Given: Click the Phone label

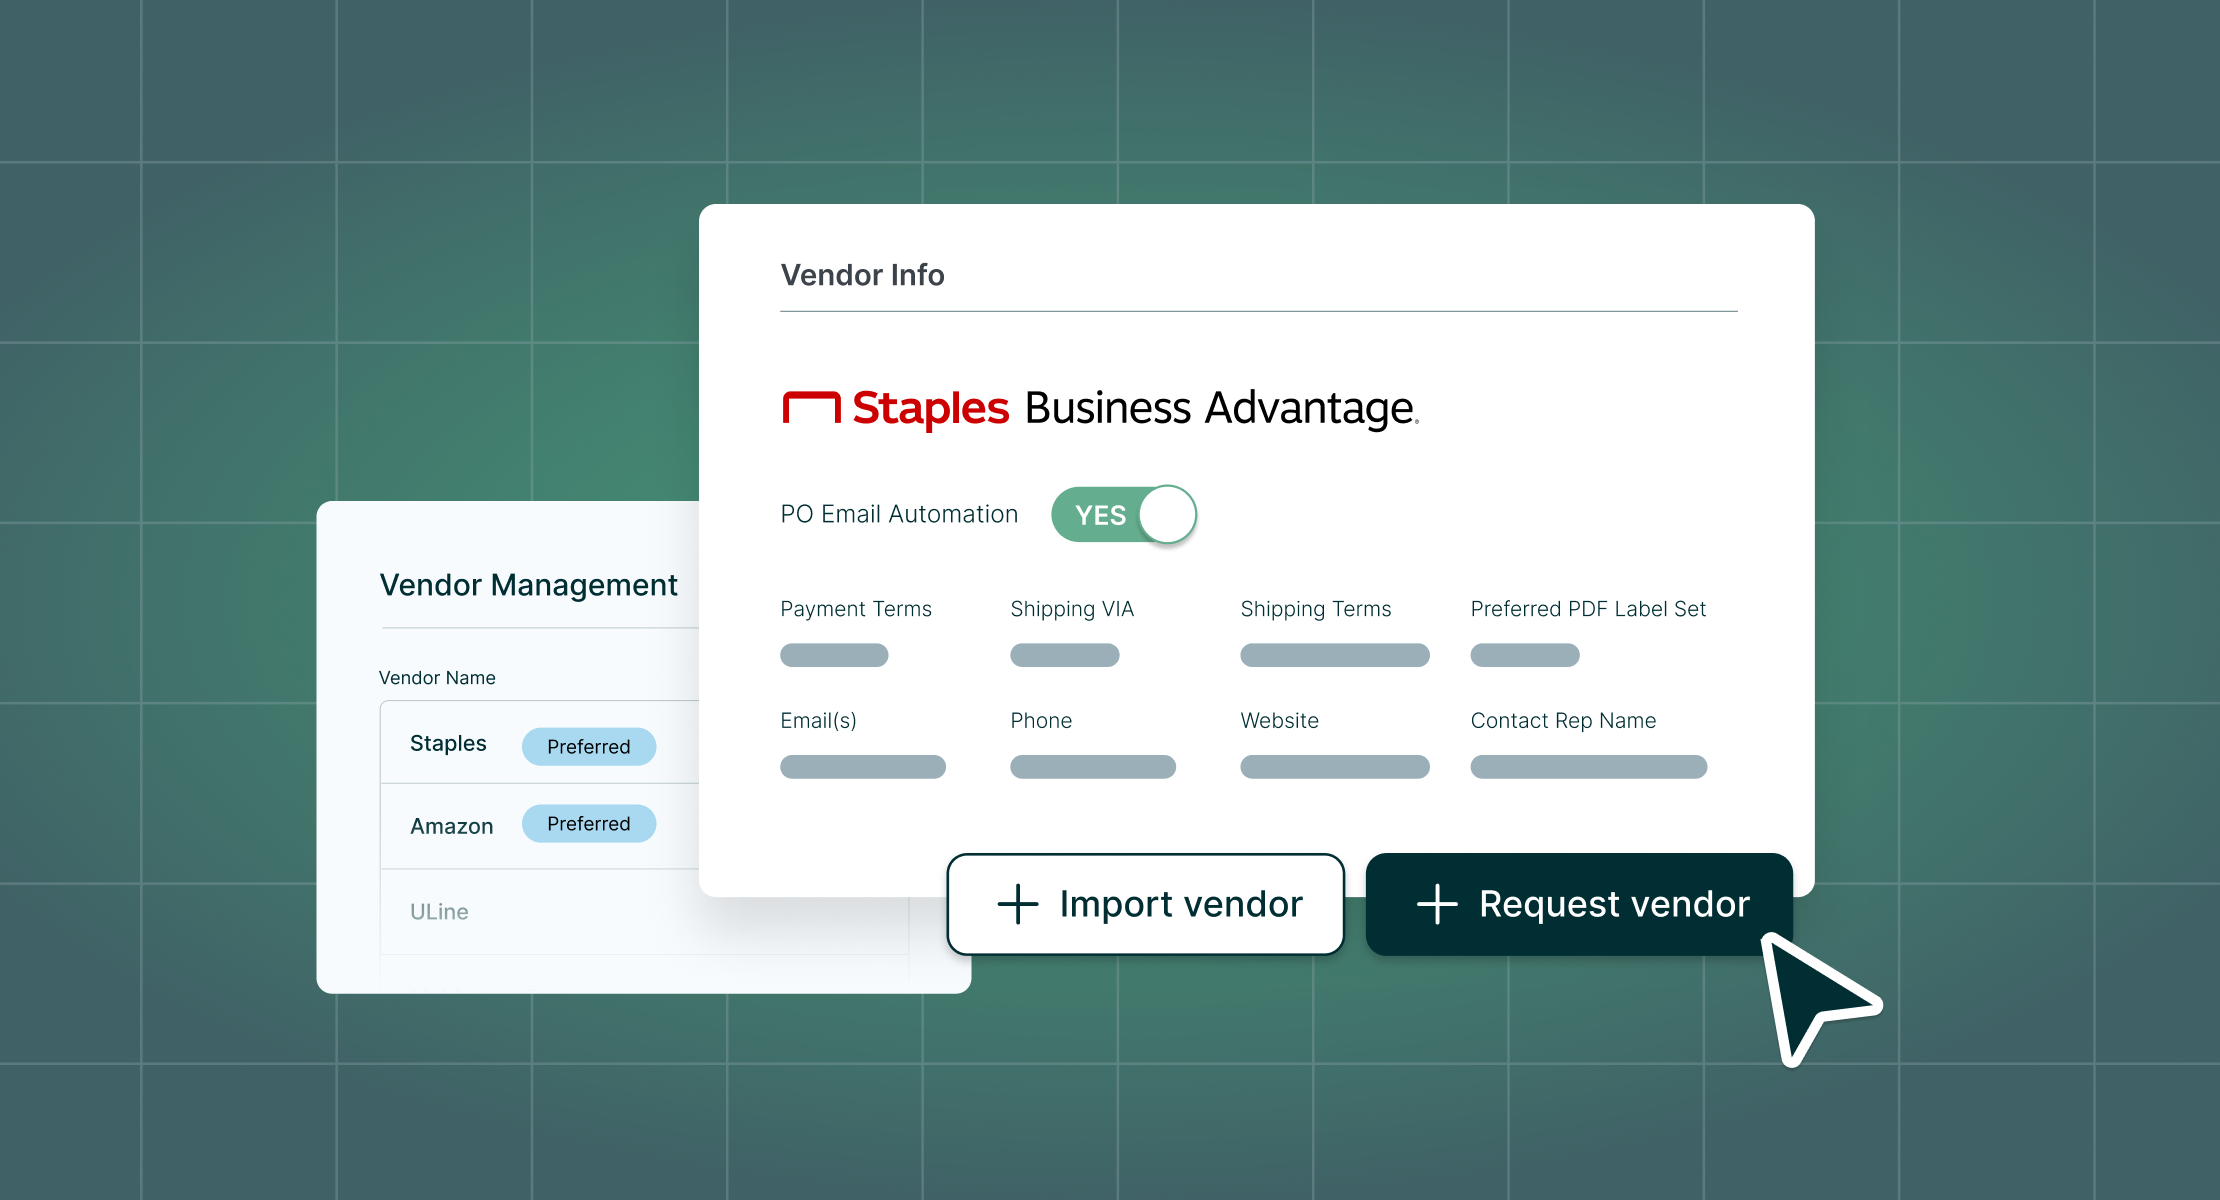Looking at the screenshot, I should pos(1041,721).
